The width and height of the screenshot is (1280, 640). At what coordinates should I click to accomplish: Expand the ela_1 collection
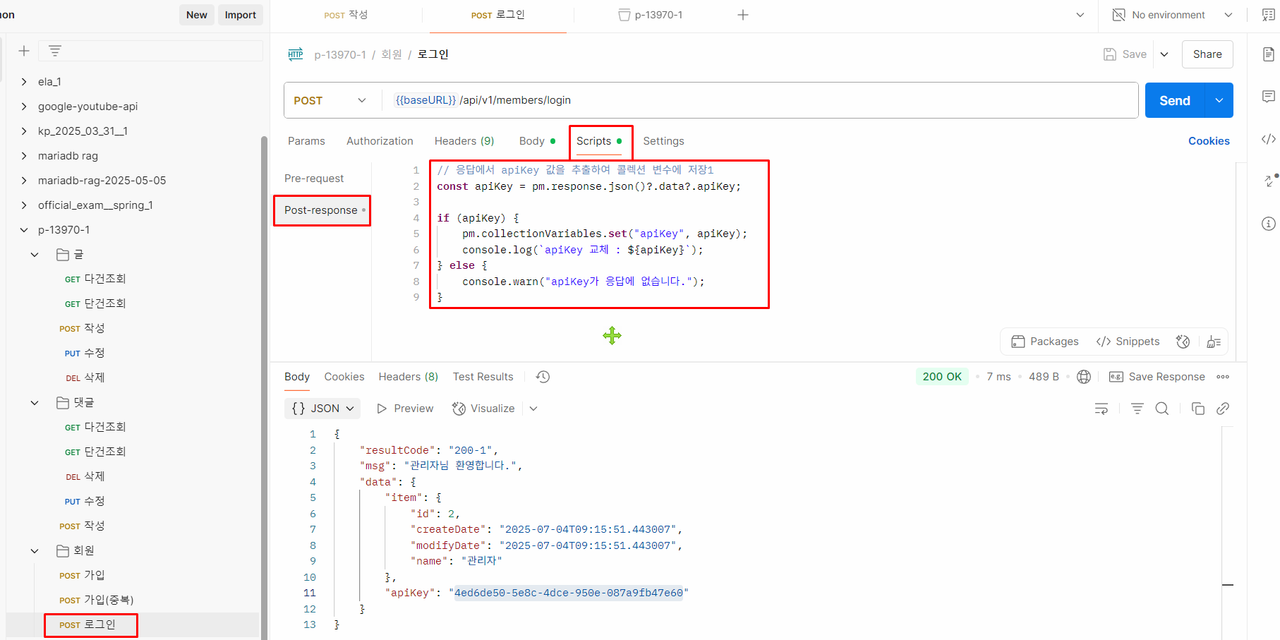click(x=25, y=81)
